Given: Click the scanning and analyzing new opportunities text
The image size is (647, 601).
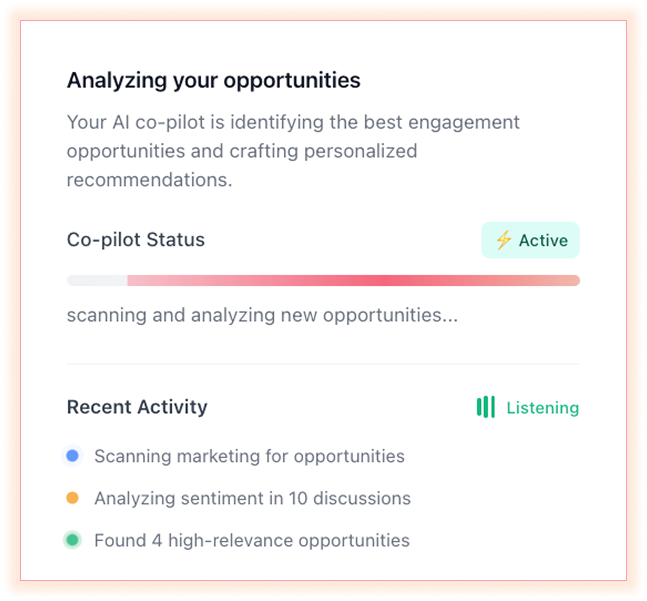Looking at the screenshot, I should tap(262, 315).
